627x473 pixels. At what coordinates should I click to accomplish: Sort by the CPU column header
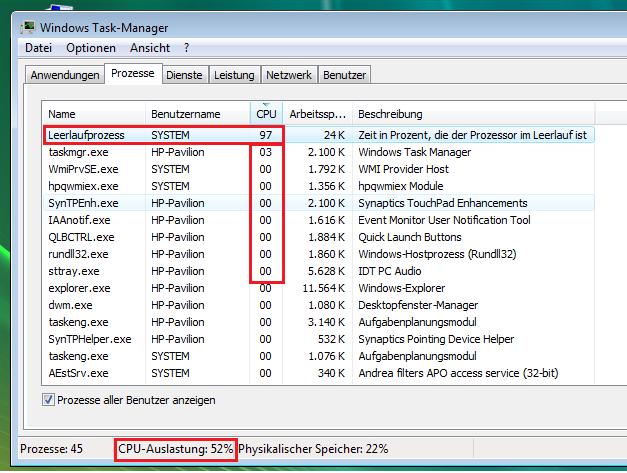[265, 114]
